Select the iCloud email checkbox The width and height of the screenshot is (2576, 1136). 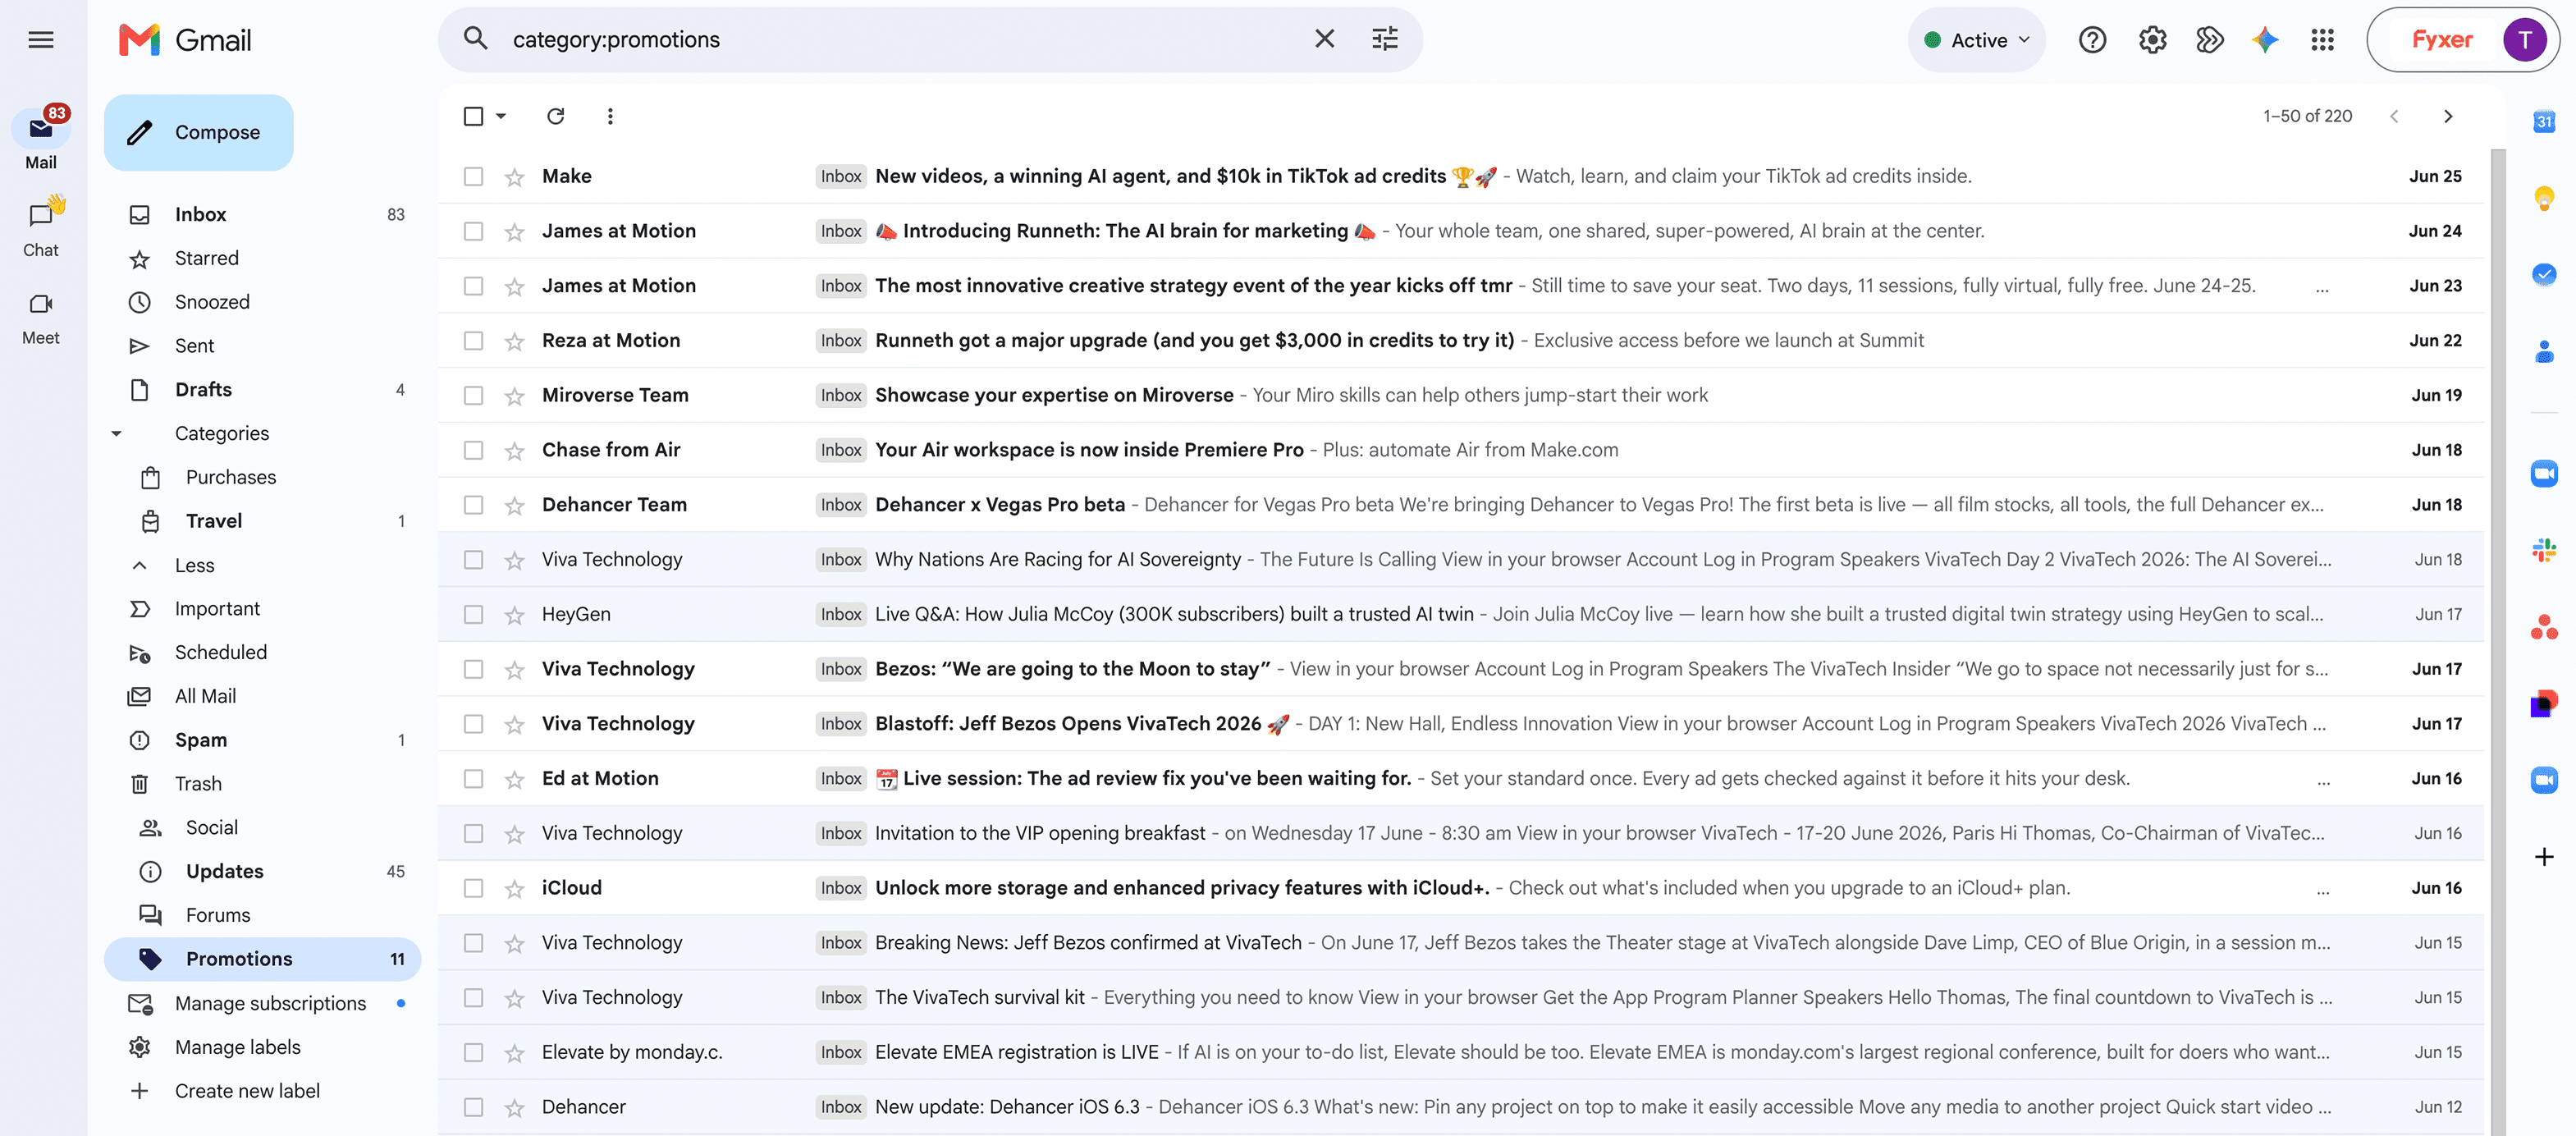tap(473, 889)
